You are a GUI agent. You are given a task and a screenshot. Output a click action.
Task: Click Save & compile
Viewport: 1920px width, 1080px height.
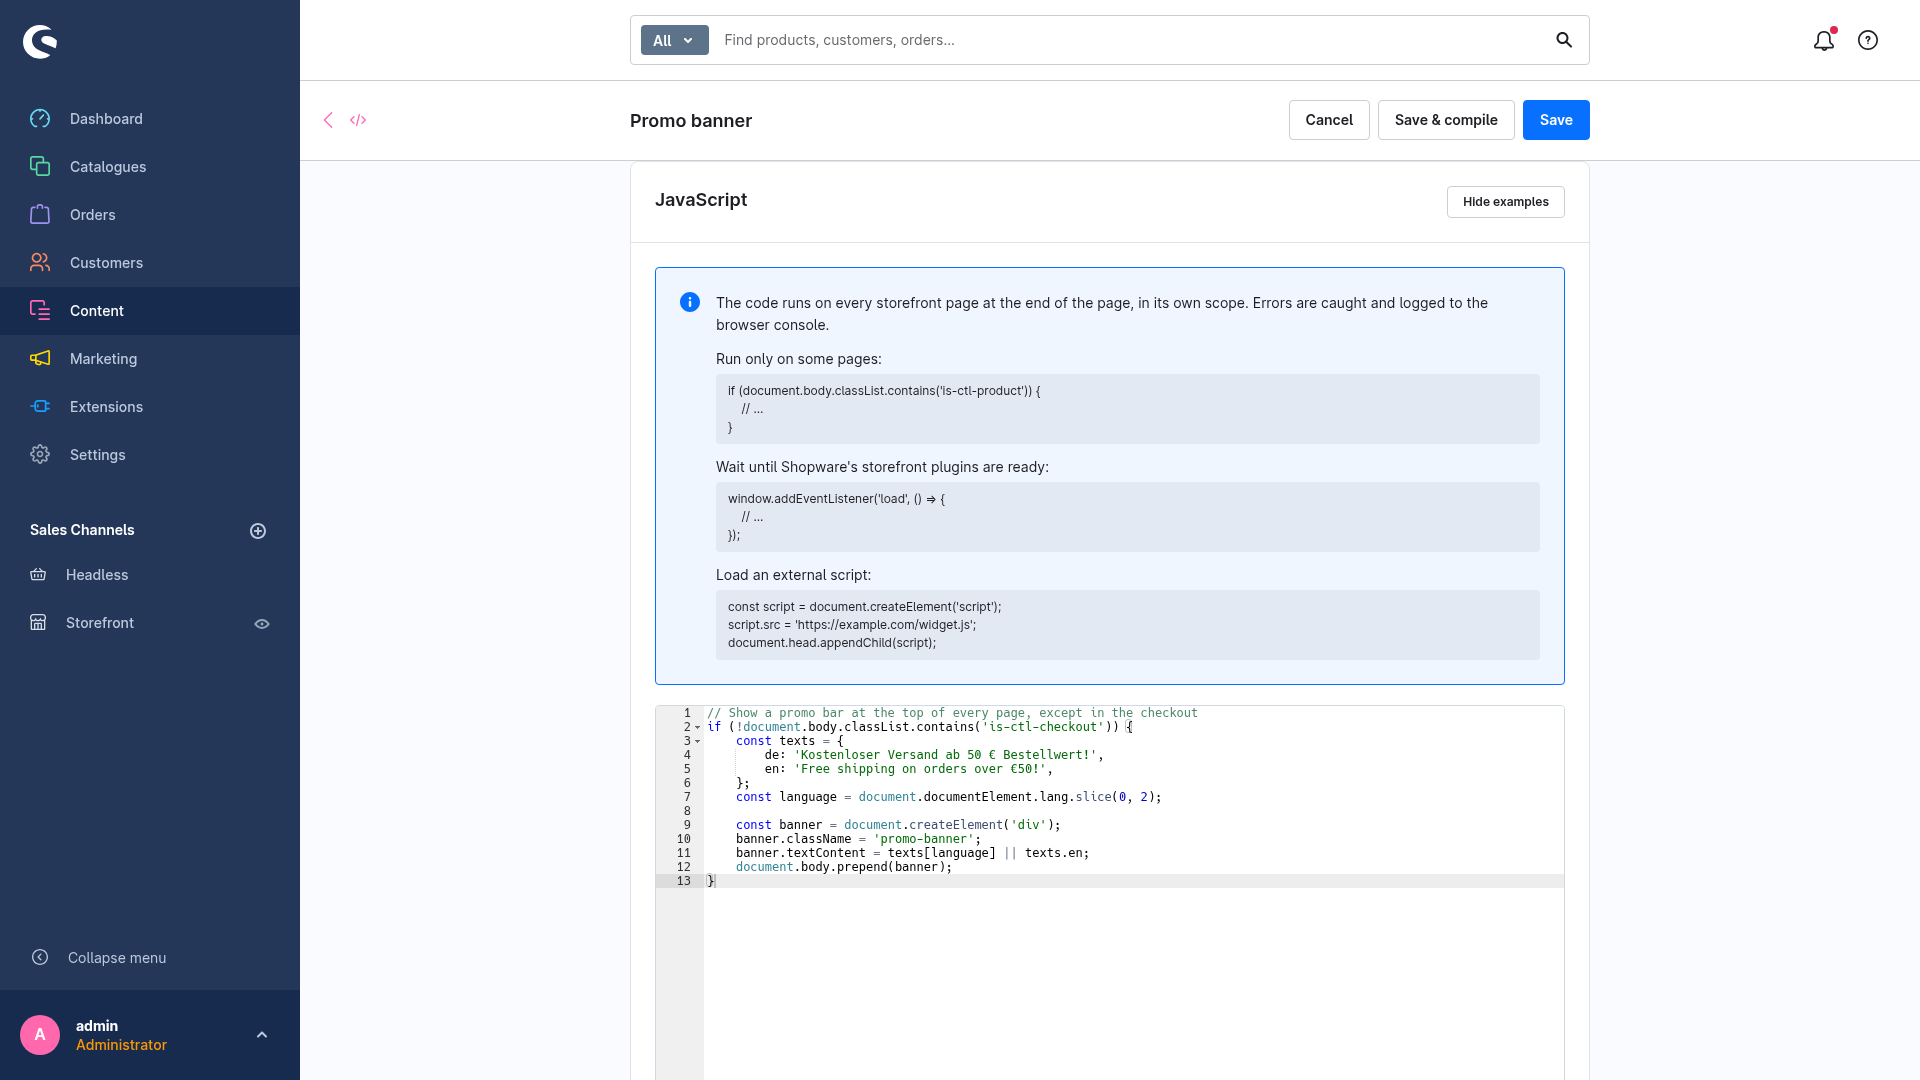[1446, 120]
